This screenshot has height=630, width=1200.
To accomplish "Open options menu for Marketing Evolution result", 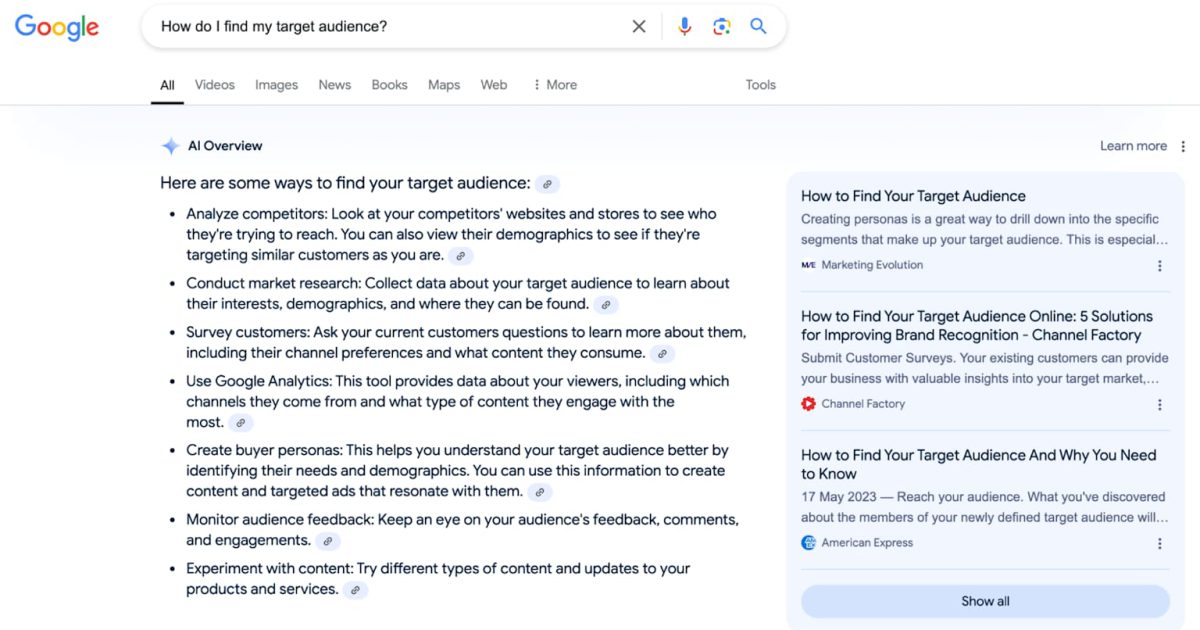I will 1160,266.
